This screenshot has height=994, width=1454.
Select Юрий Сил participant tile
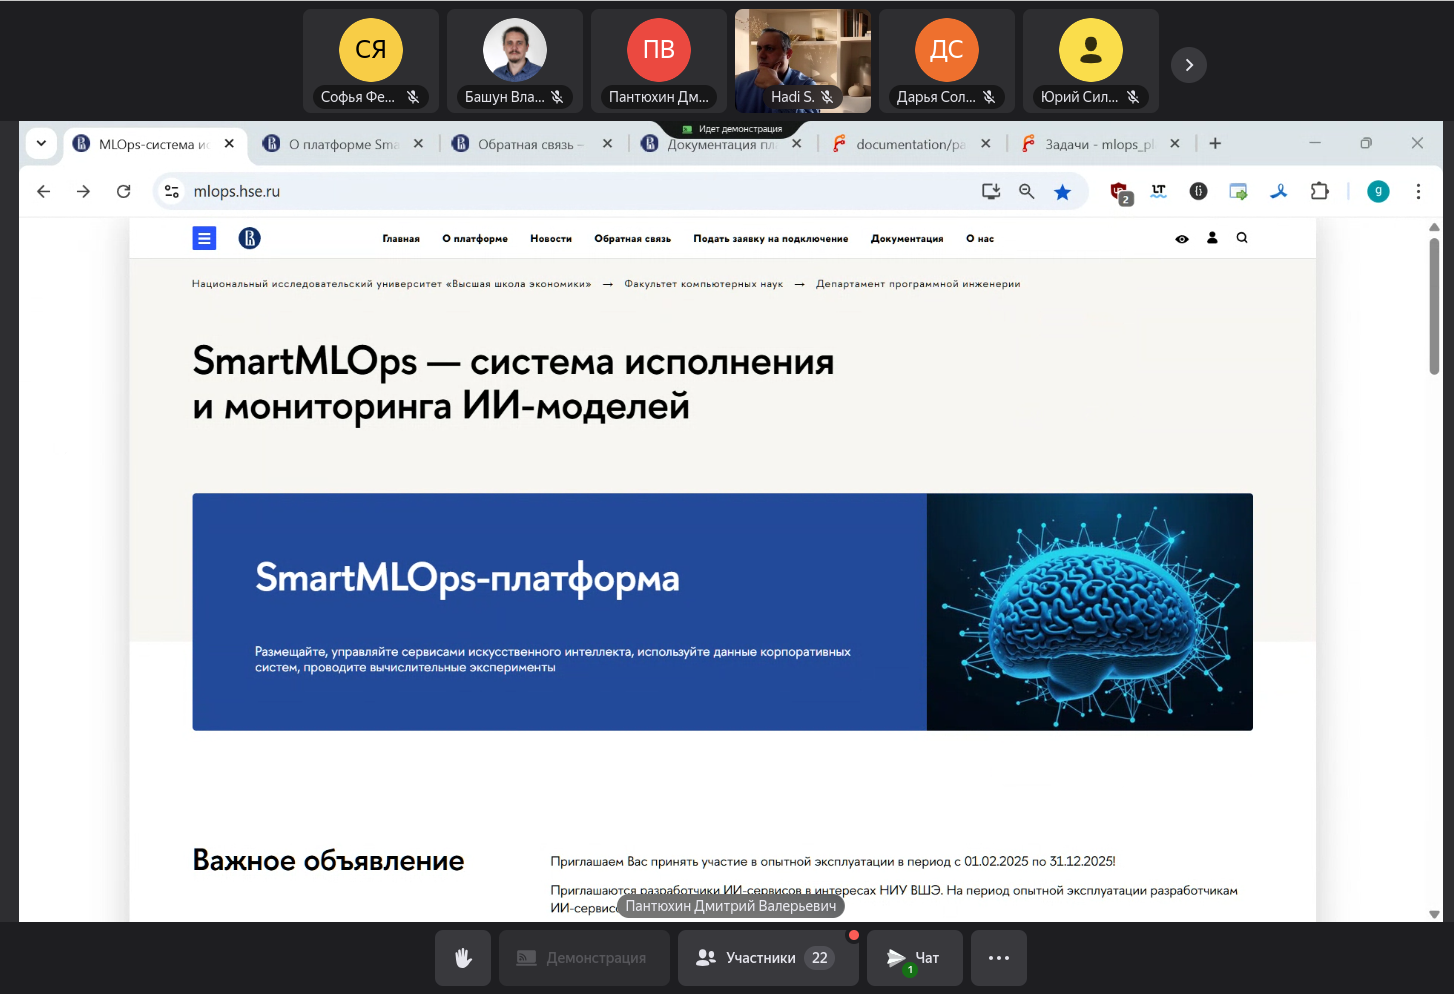point(1091,61)
